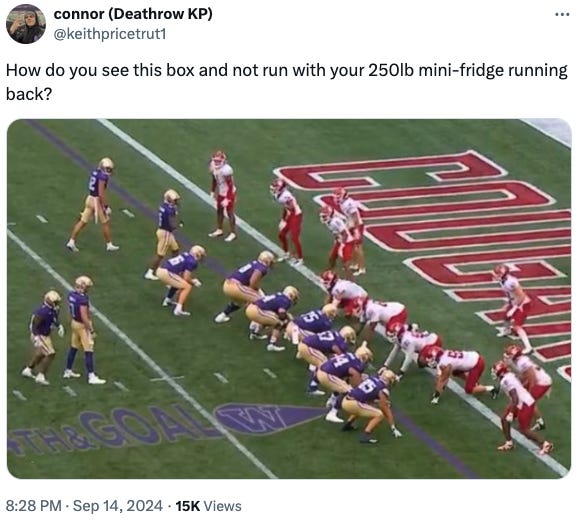The width and height of the screenshot is (582, 520).
Task: Select the tweet text about the box
Action: tap(287, 82)
